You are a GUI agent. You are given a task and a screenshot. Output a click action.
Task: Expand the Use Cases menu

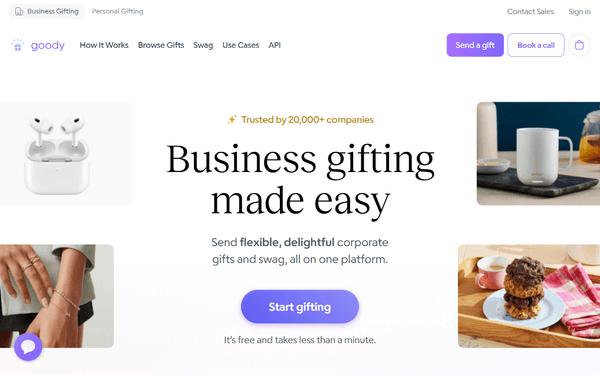241,45
